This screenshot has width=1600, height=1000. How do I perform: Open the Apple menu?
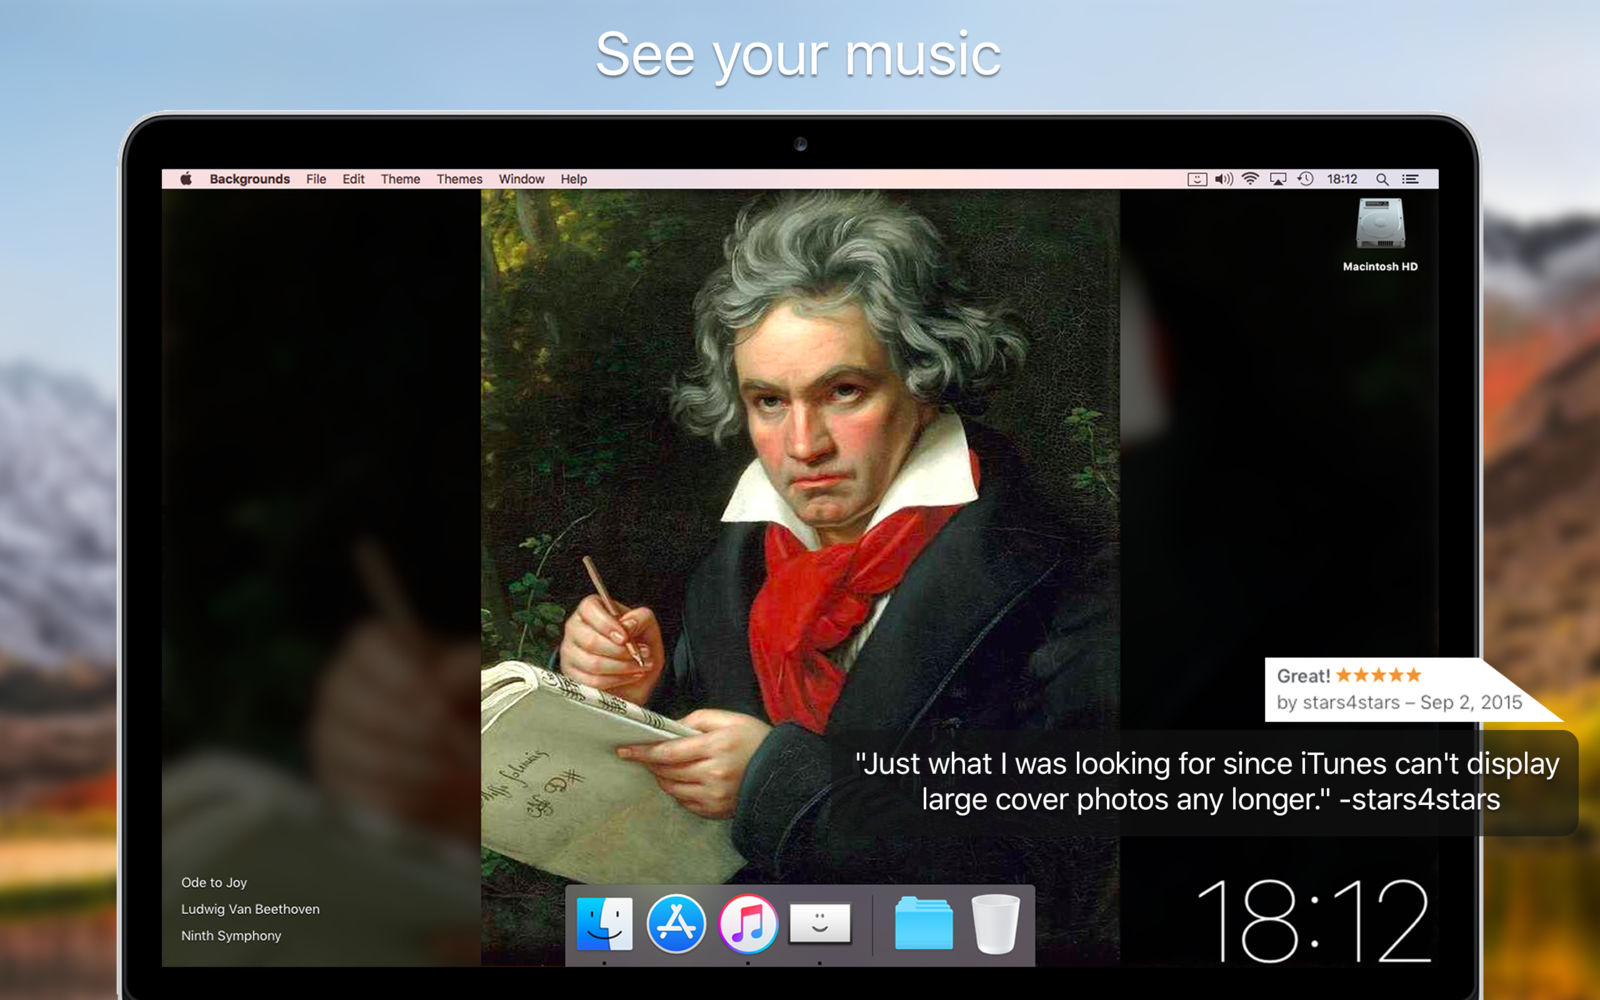[186, 179]
